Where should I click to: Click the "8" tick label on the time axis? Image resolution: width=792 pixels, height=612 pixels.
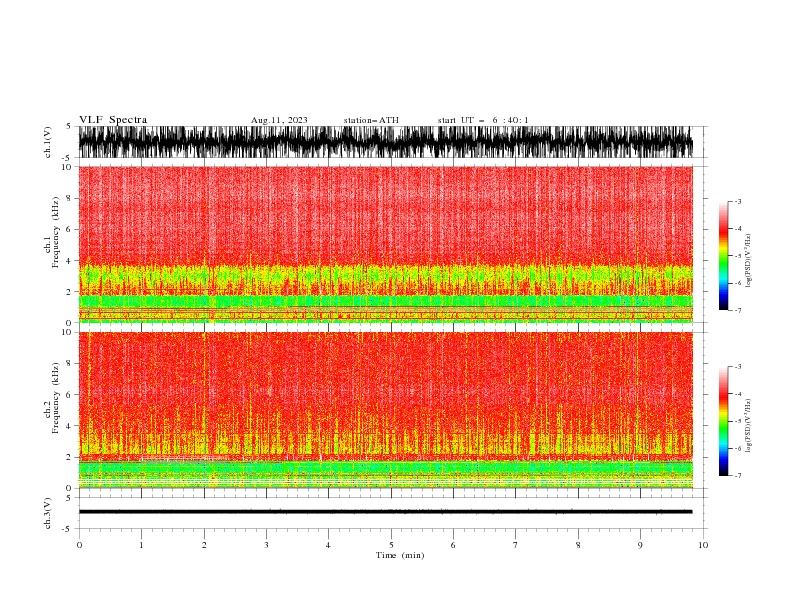578,545
